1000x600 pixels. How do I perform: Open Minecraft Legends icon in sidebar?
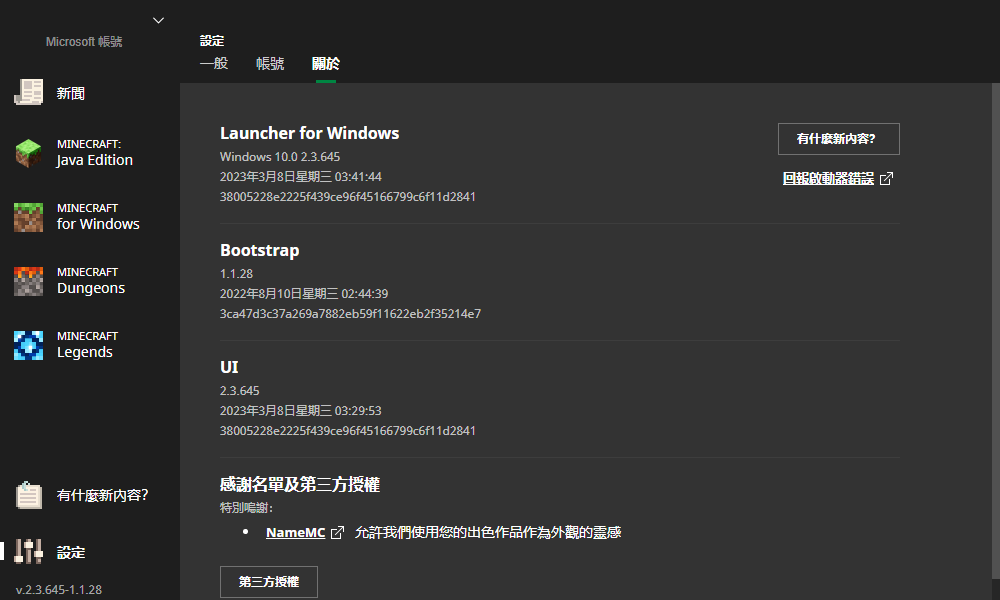29,345
